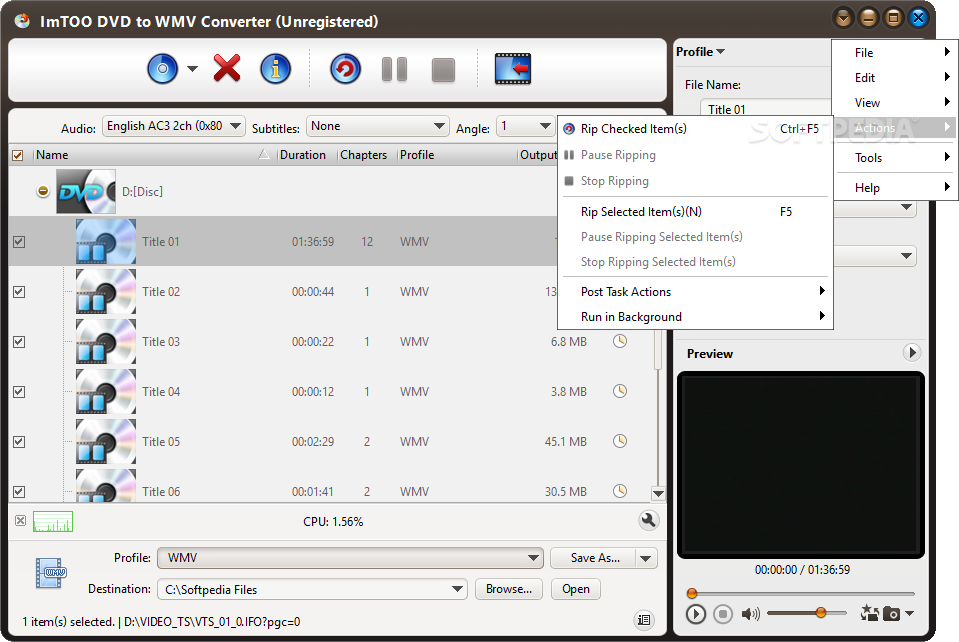Collapse the D:[Disc] tree node
The height and width of the screenshot is (642, 959).
click(43, 191)
